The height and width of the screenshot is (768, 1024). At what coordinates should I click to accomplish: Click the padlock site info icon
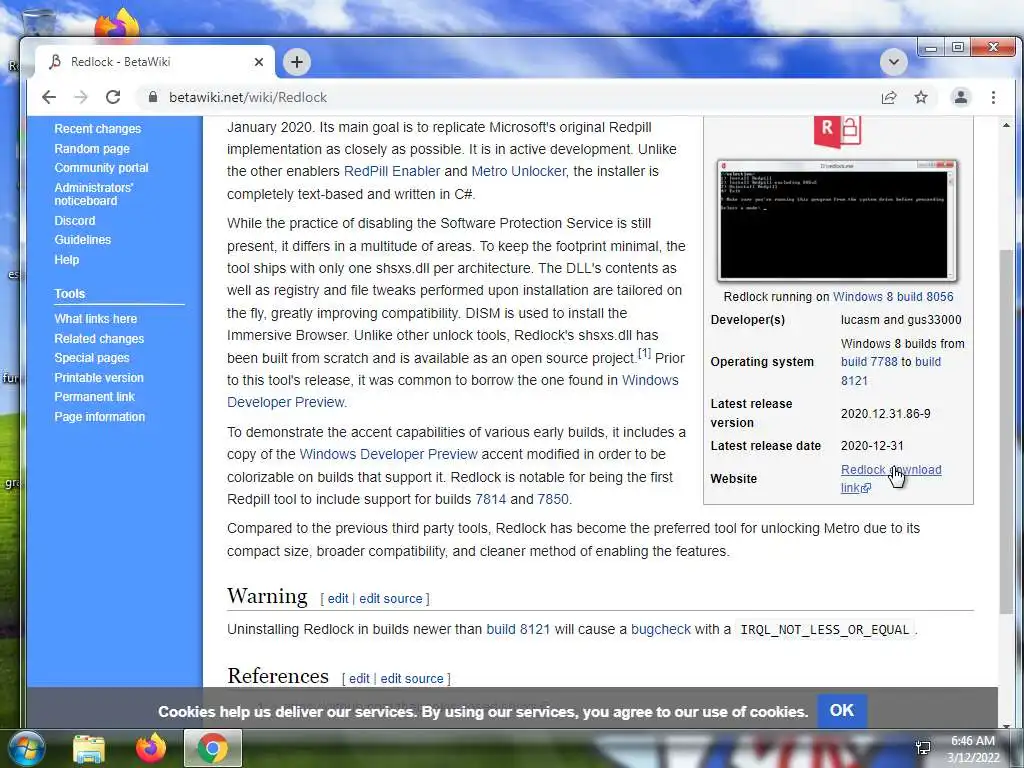(153, 97)
